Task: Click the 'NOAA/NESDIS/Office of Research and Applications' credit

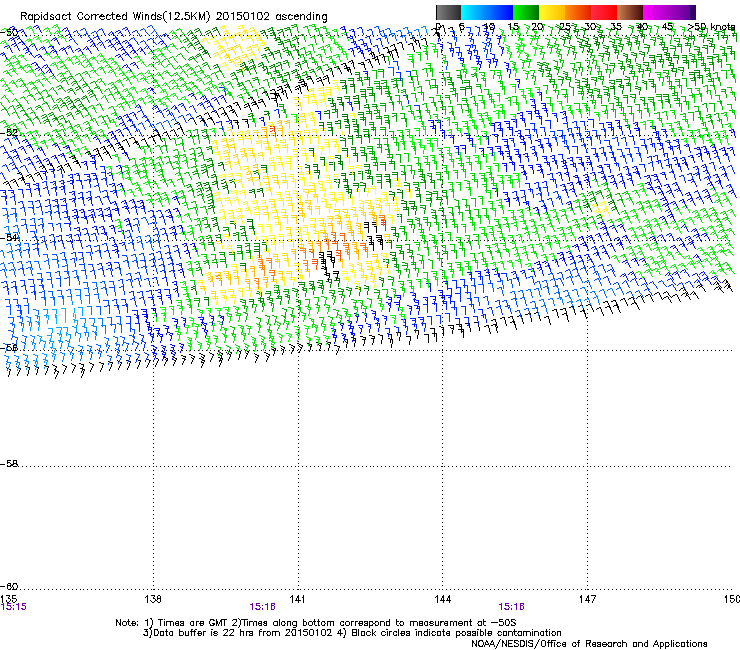Action: 589,644
